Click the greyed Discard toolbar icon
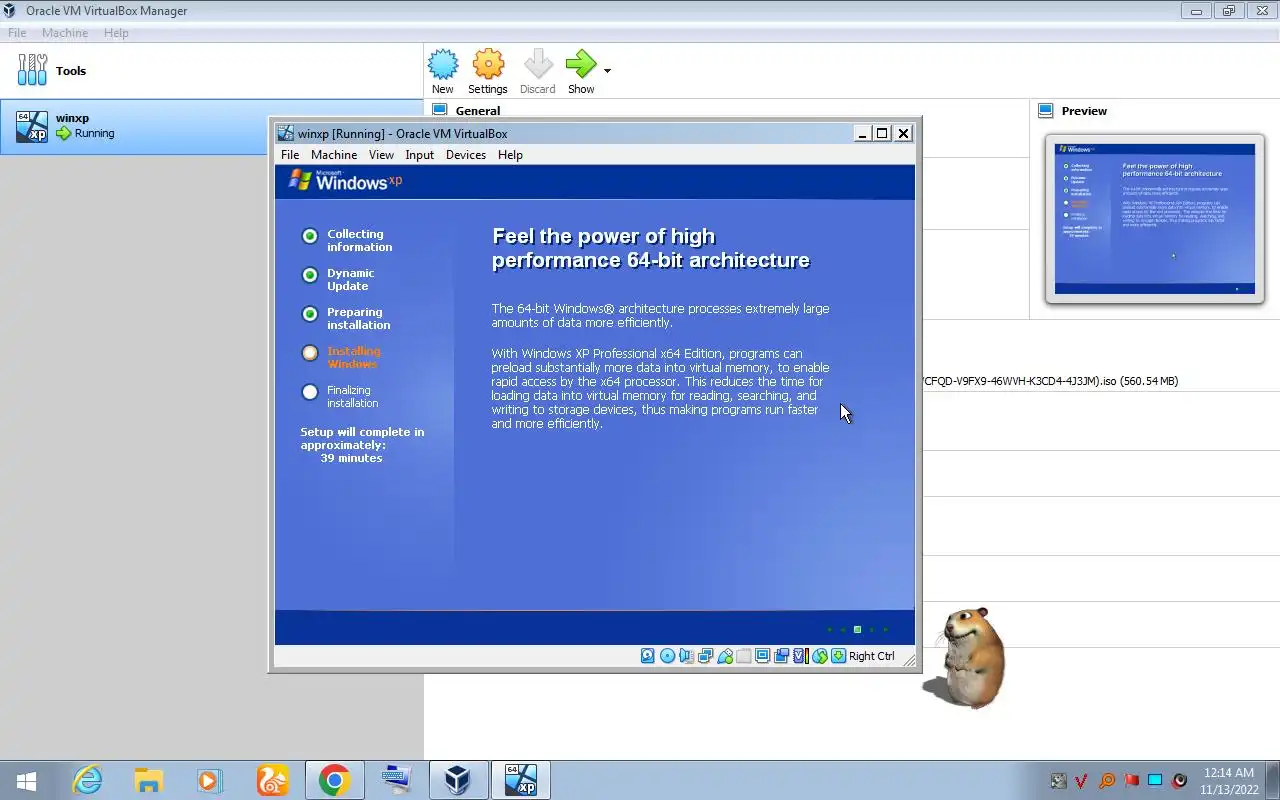The image size is (1280, 800). (538, 65)
